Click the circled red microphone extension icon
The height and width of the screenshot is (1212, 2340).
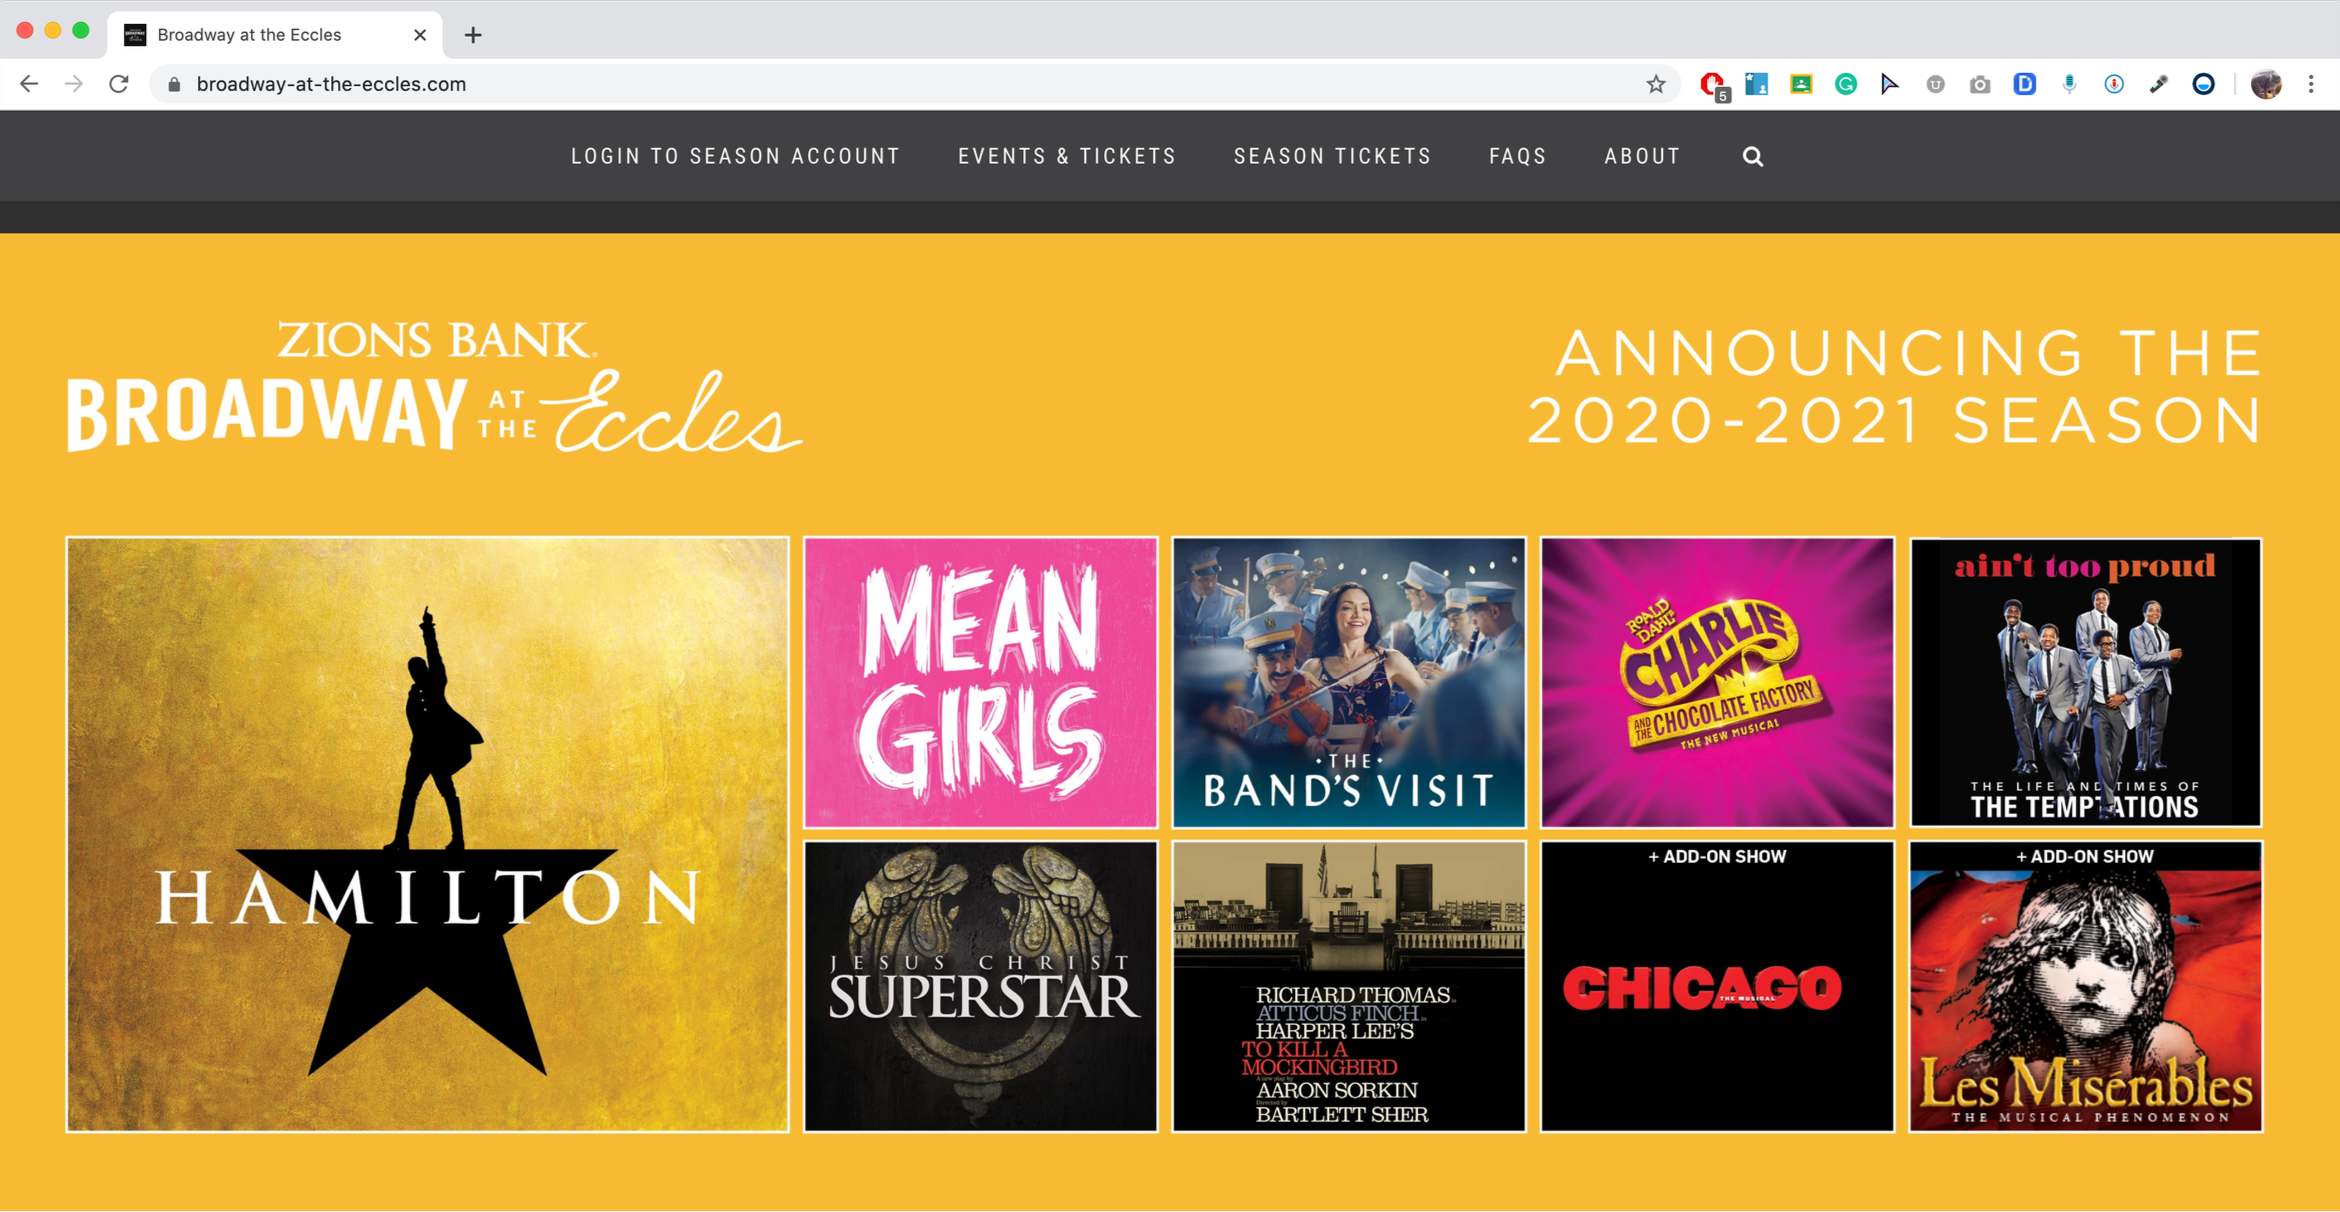[x=2114, y=84]
